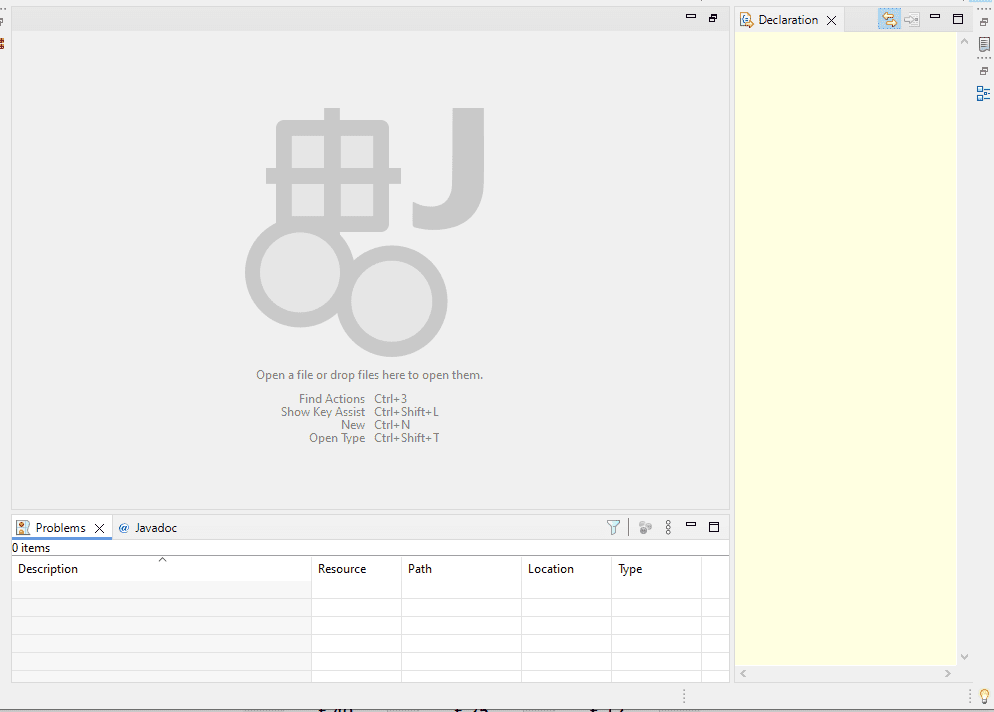Click the '0 items' count in Problems
Image resolution: width=994 pixels, height=712 pixels.
click(31, 548)
